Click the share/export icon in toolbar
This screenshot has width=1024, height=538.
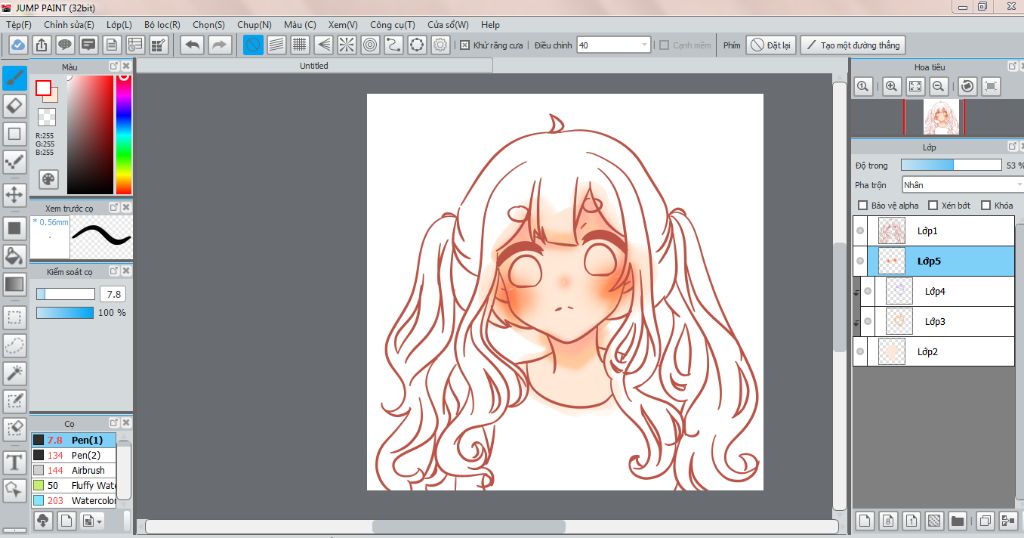[x=41, y=45]
